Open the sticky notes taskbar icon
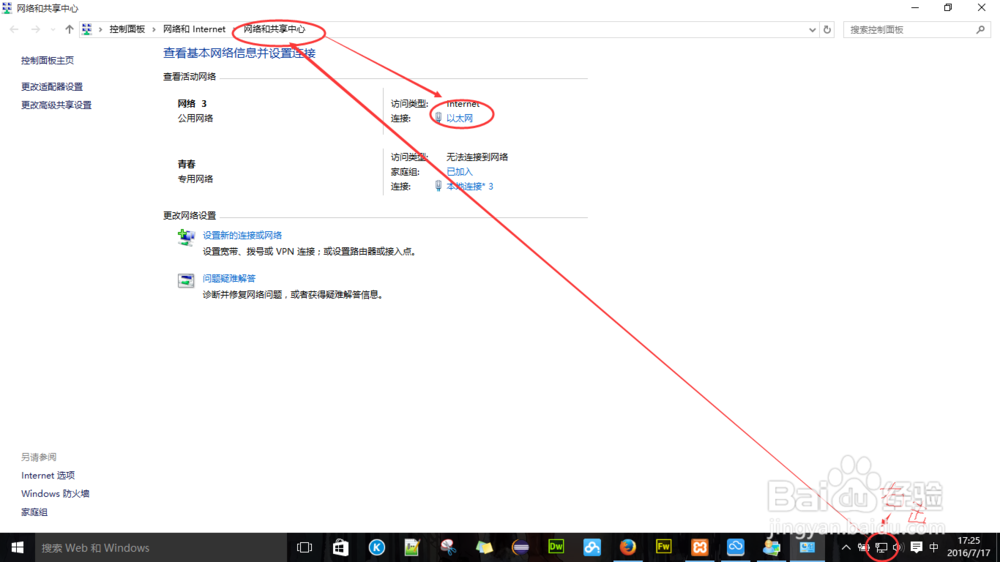Image resolution: width=1000 pixels, height=562 pixels. tap(484, 547)
